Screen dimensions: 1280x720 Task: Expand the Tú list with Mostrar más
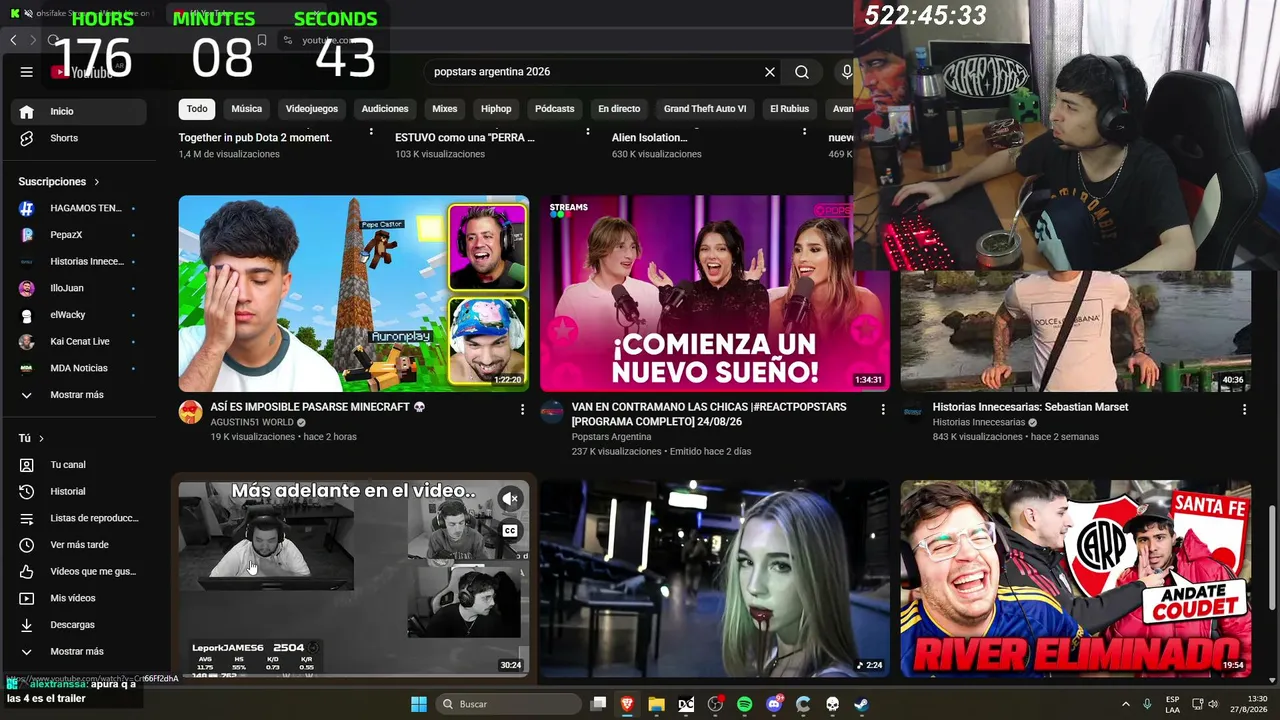[x=78, y=652]
